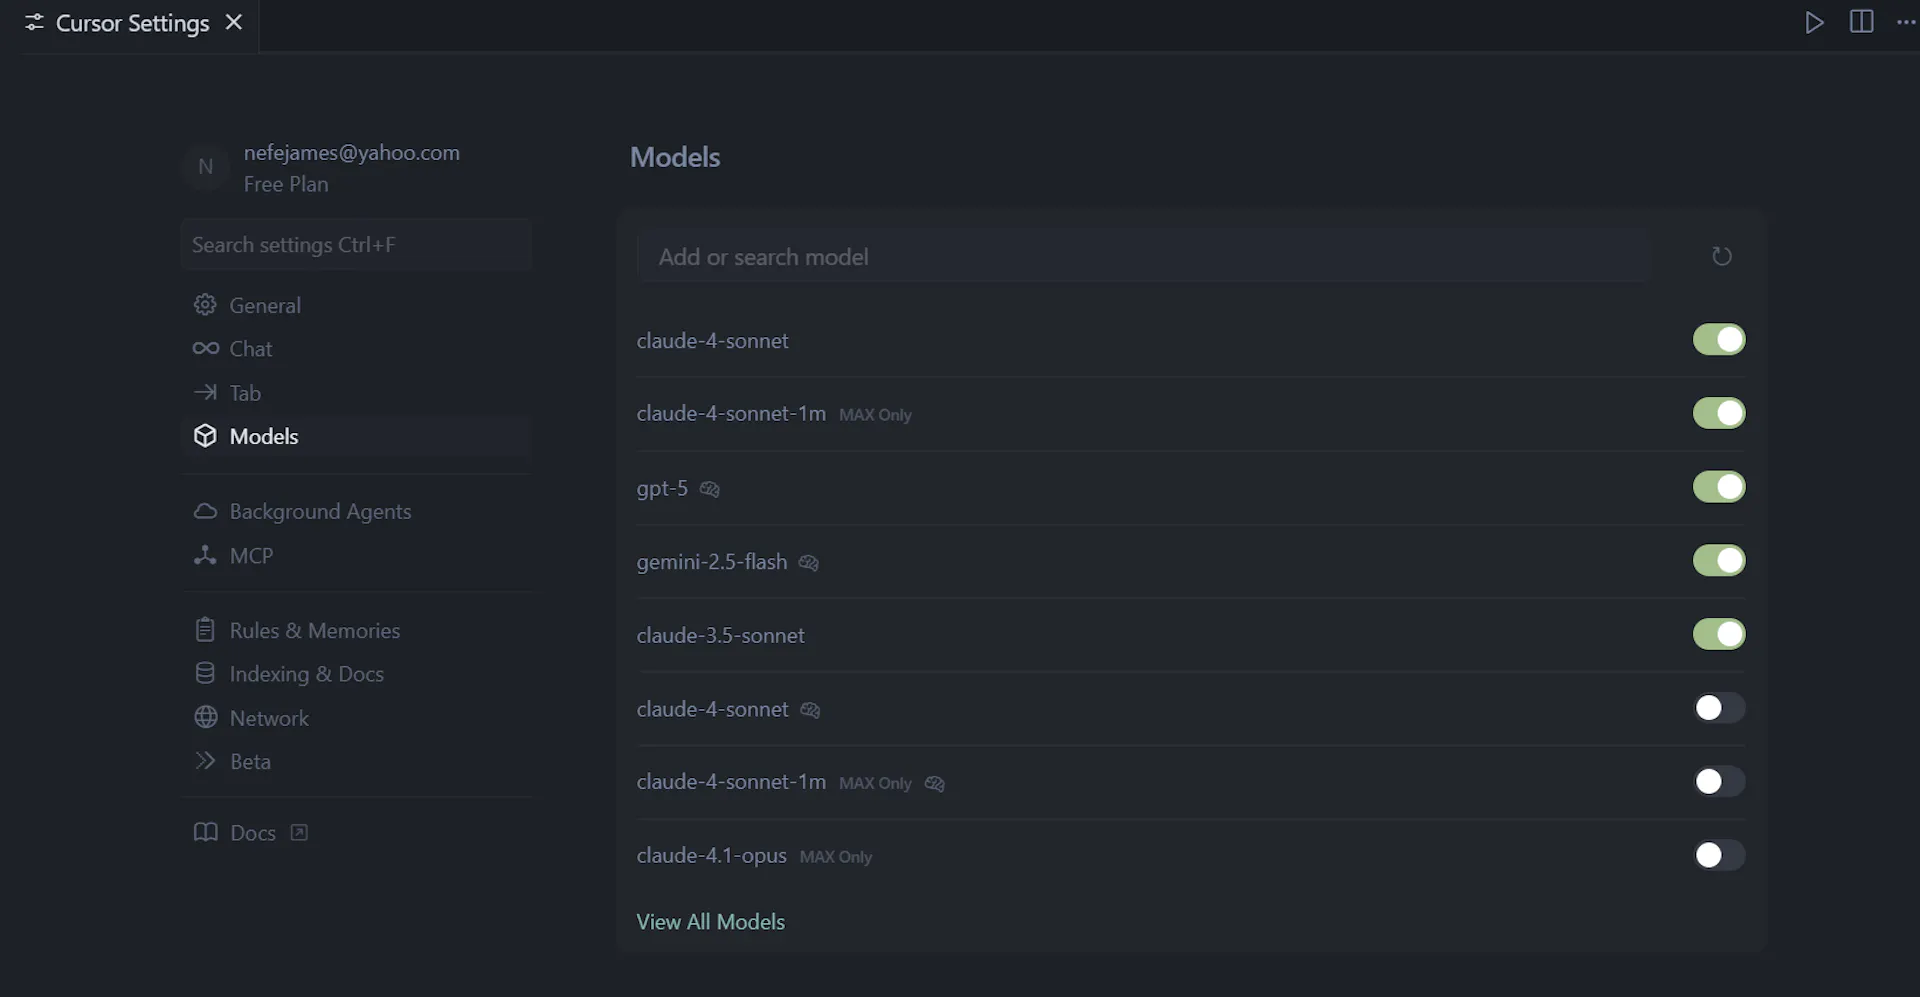Click the Run play button
The width and height of the screenshot is (1920, 997).
pyautogui.click(x=1816, y=21)
